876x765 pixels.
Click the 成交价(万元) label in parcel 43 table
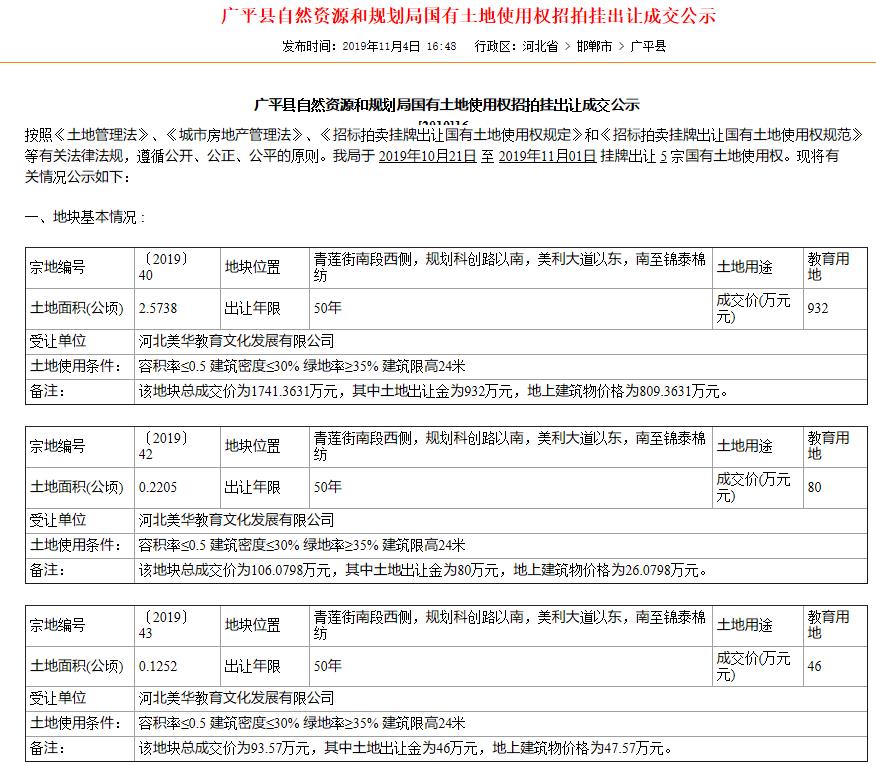coord(754,667)
